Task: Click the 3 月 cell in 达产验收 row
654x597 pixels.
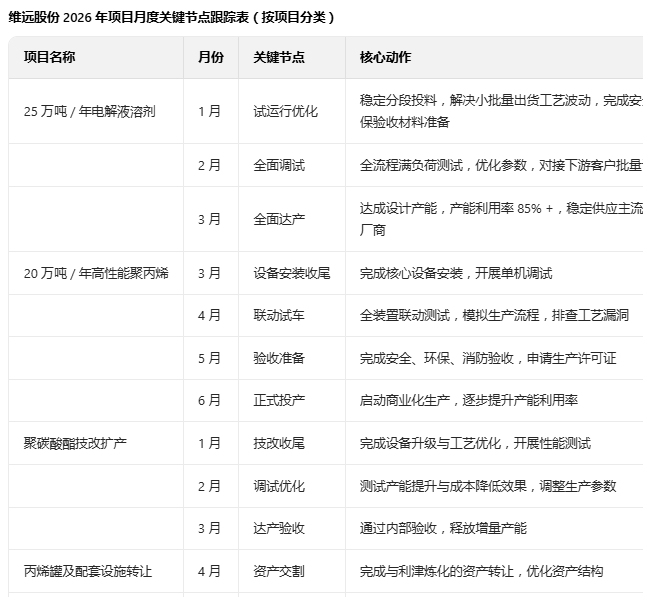Action: (209, 528)
